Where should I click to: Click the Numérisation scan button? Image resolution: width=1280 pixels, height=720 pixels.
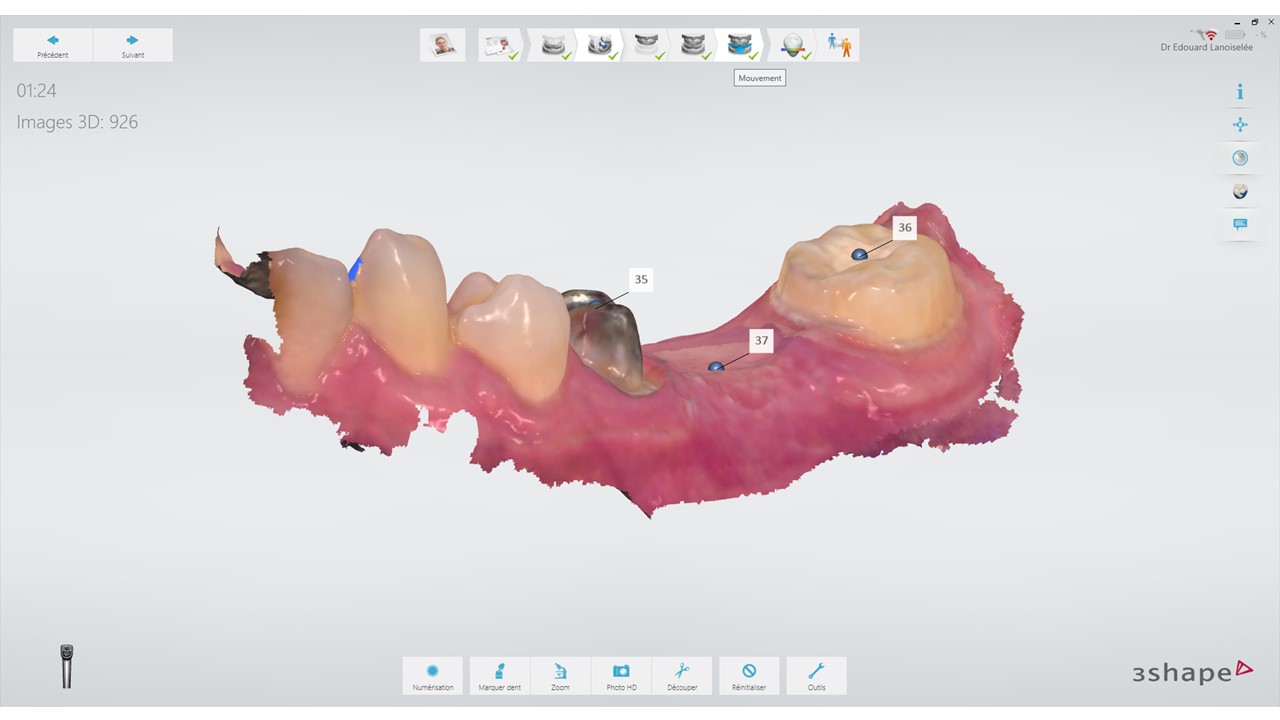(433, 675)
